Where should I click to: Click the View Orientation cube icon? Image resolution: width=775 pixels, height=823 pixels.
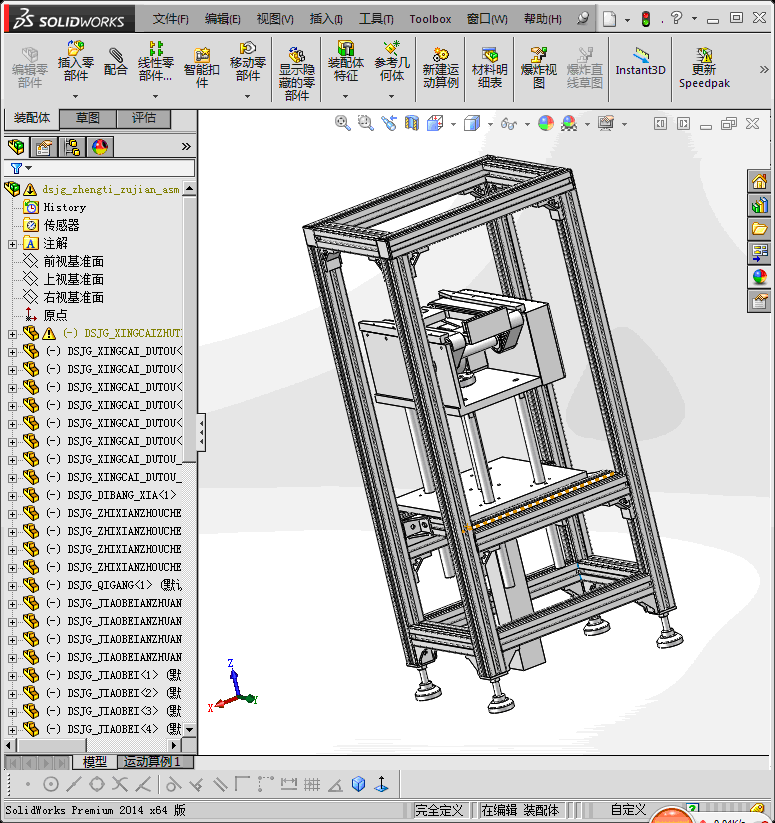(435, 123)
